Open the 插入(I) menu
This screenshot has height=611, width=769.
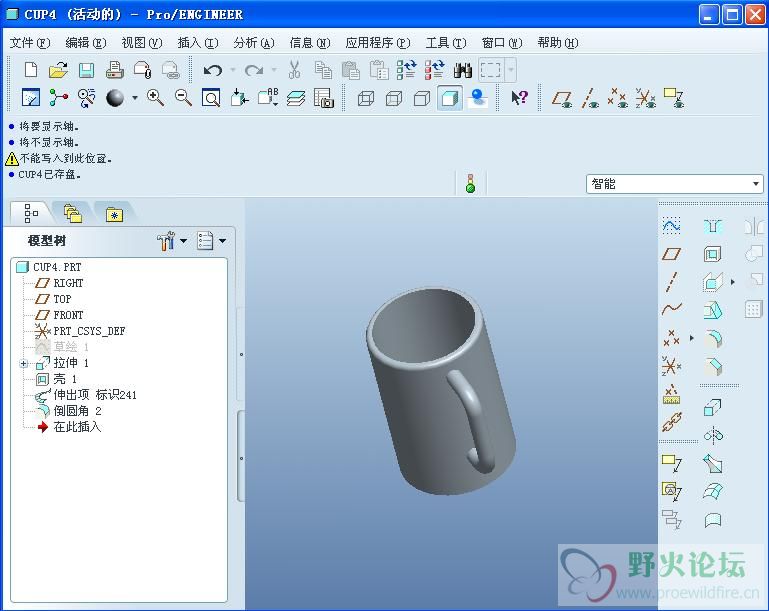[x=198, y=43]
